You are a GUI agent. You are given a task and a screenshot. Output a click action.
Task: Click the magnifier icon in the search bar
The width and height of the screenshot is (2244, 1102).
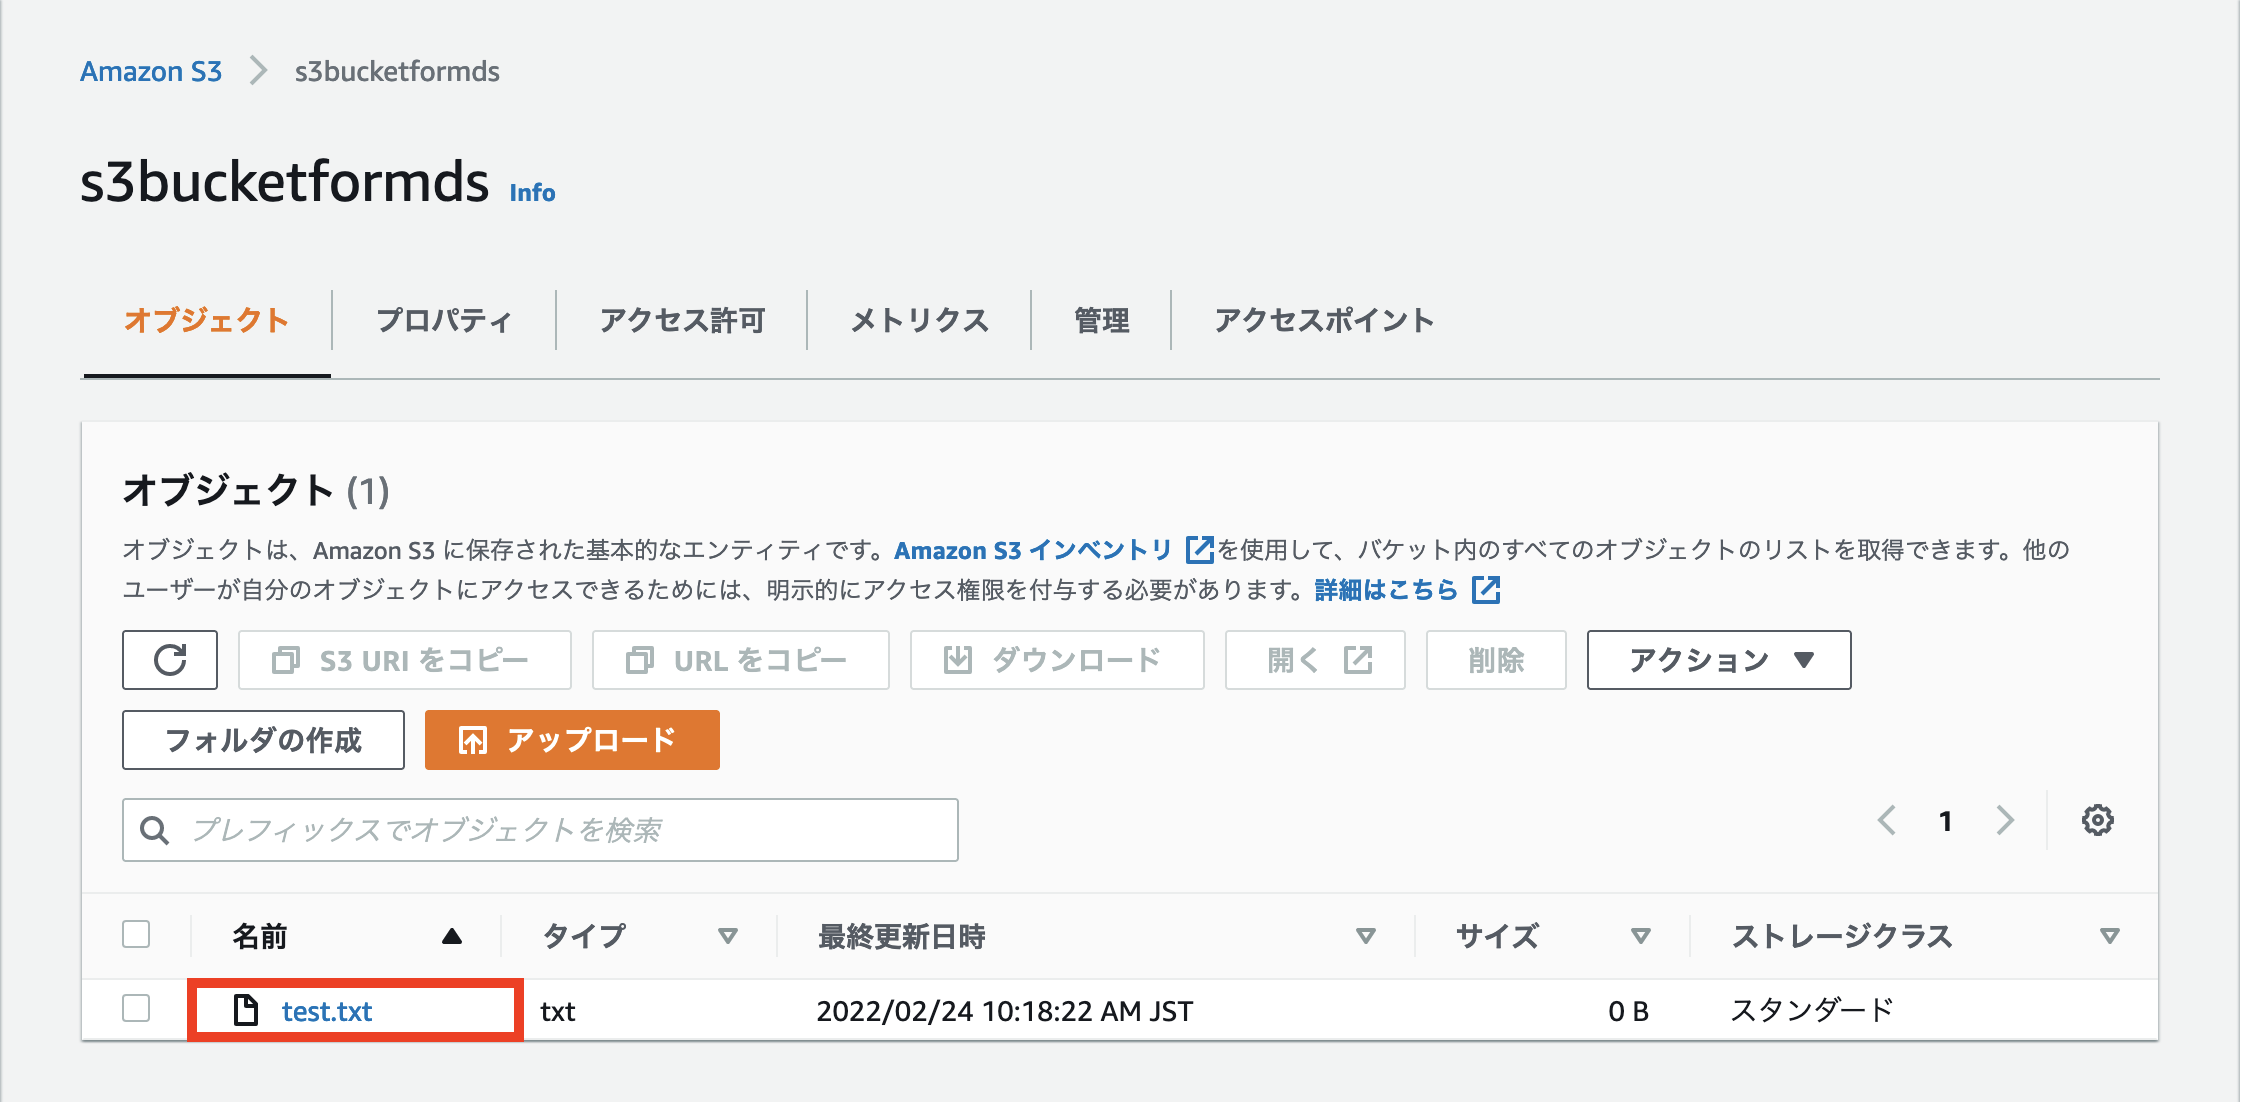coord(154,829)
